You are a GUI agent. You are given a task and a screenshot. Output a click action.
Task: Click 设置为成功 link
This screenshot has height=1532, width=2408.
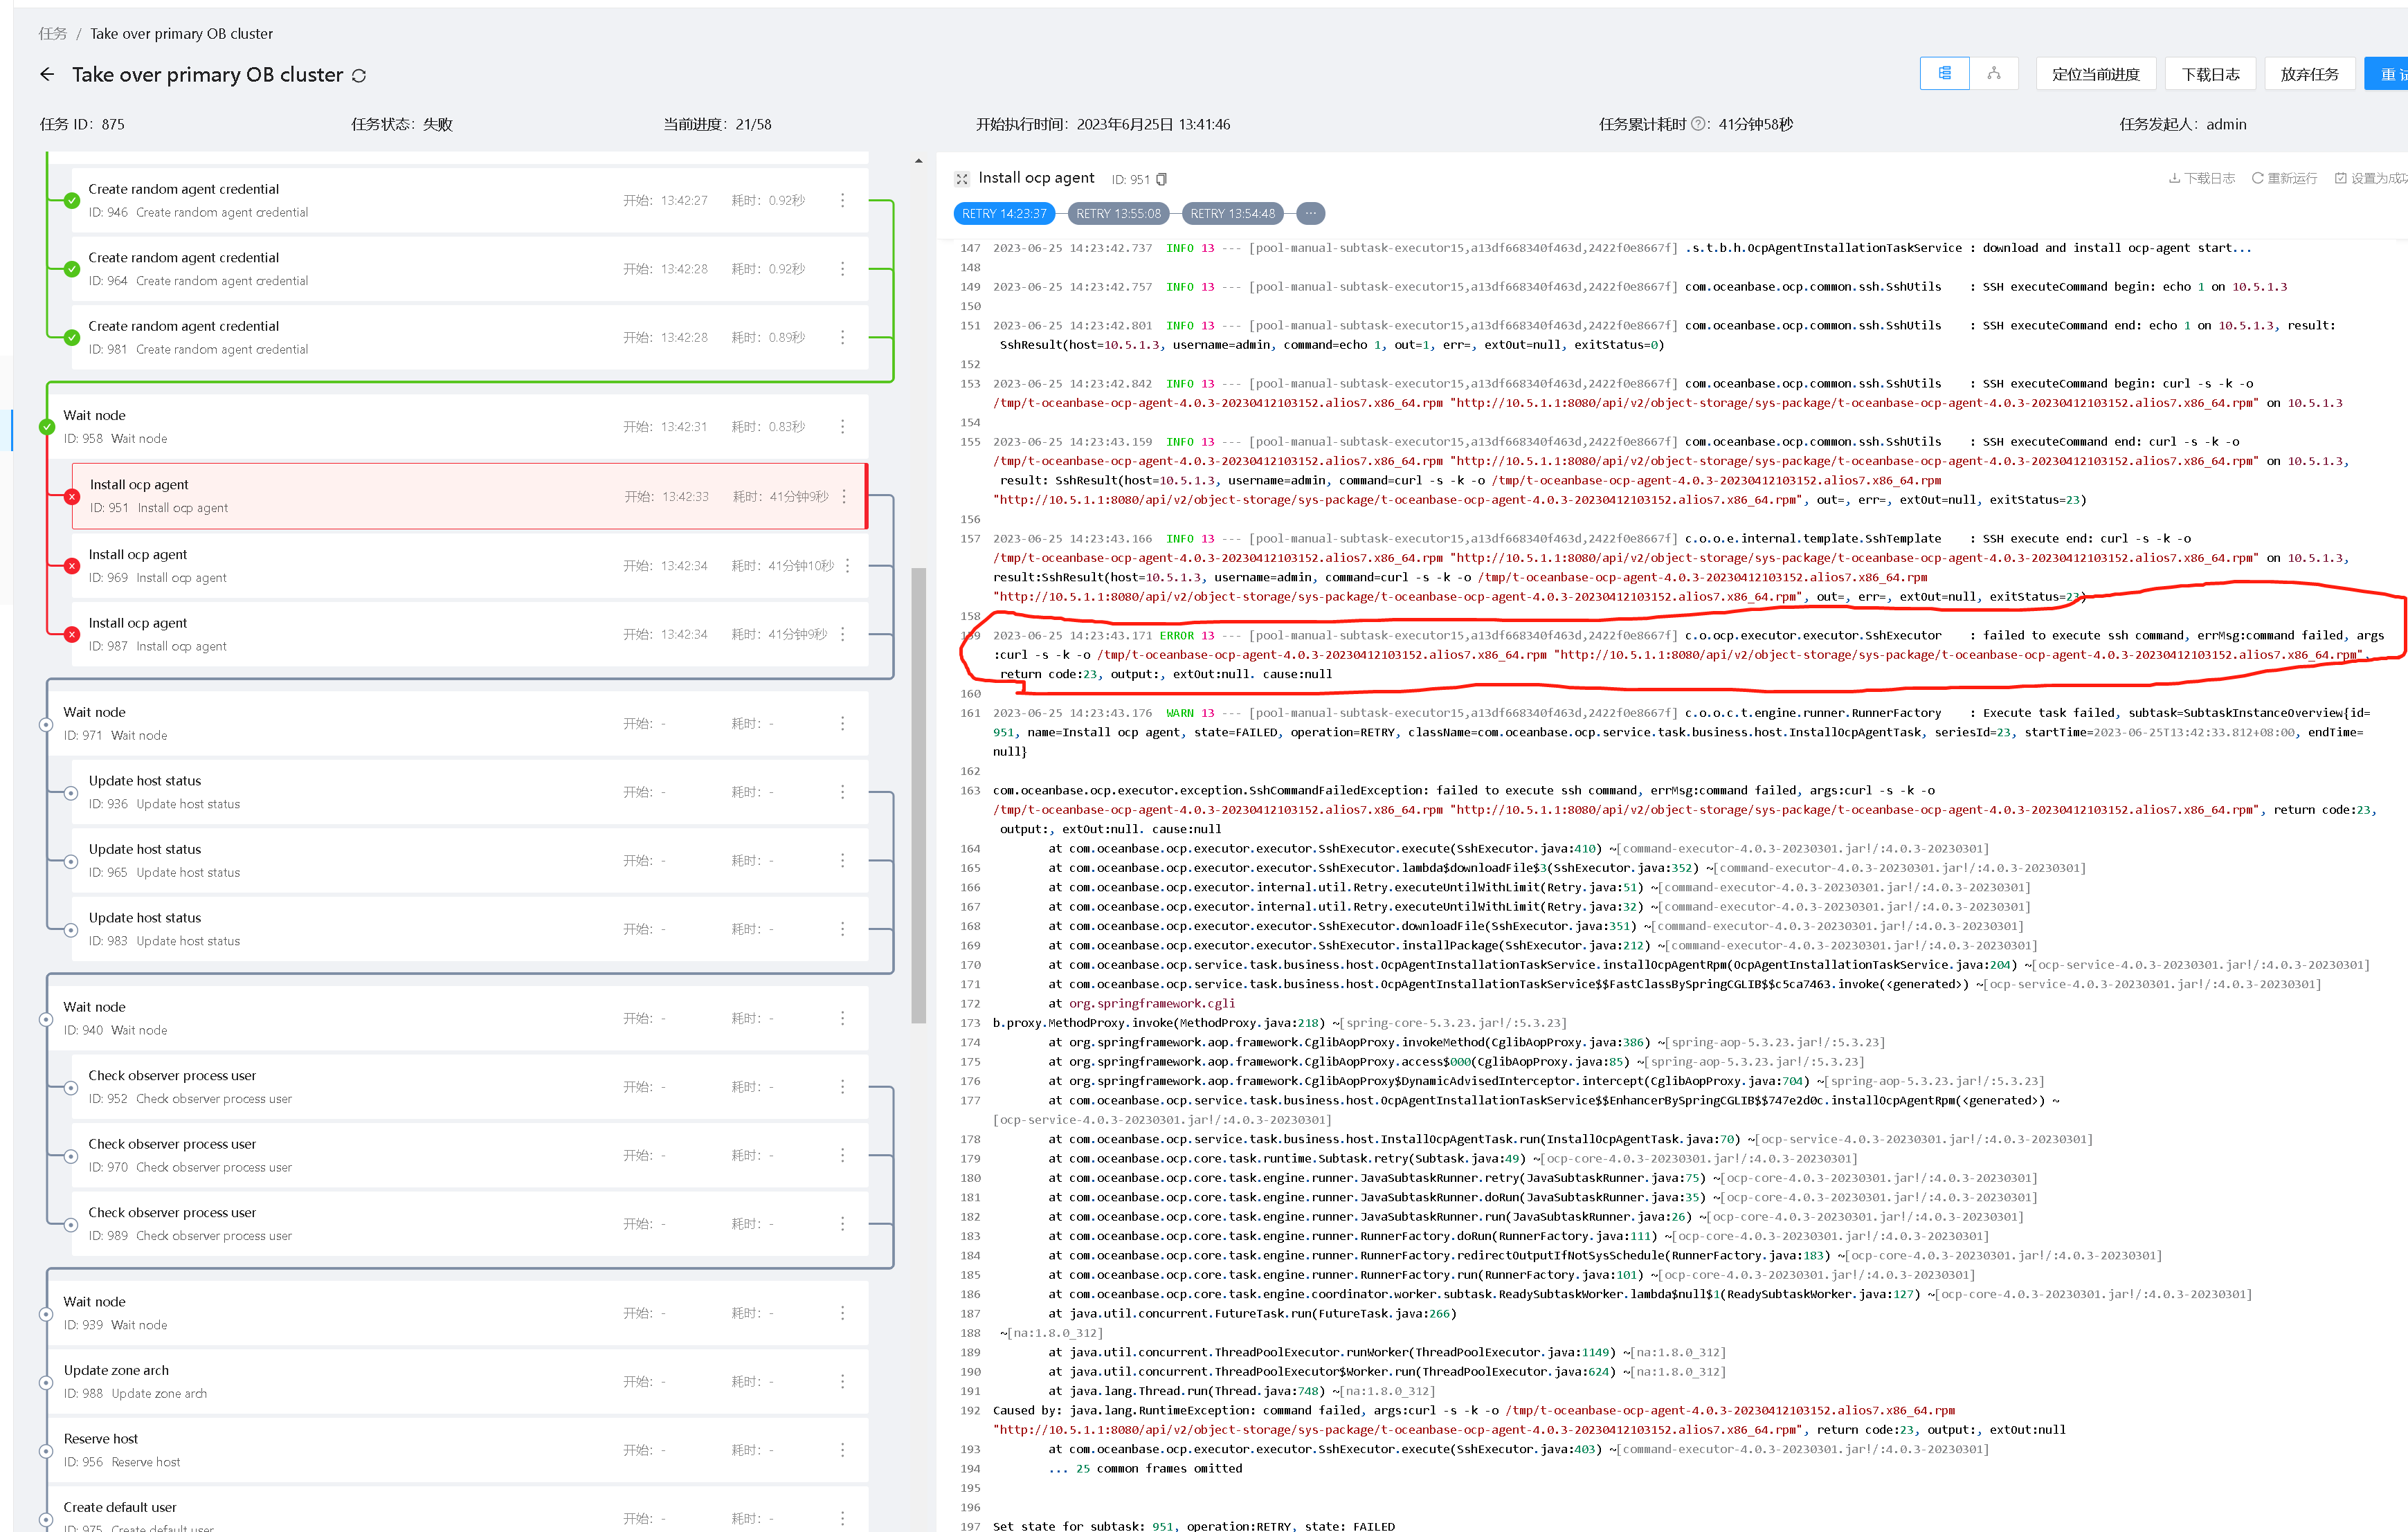[2371, 178]
